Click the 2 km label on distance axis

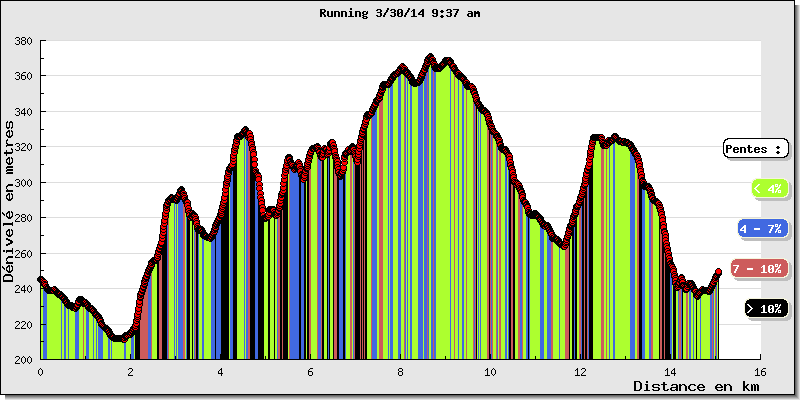point(131,372)
